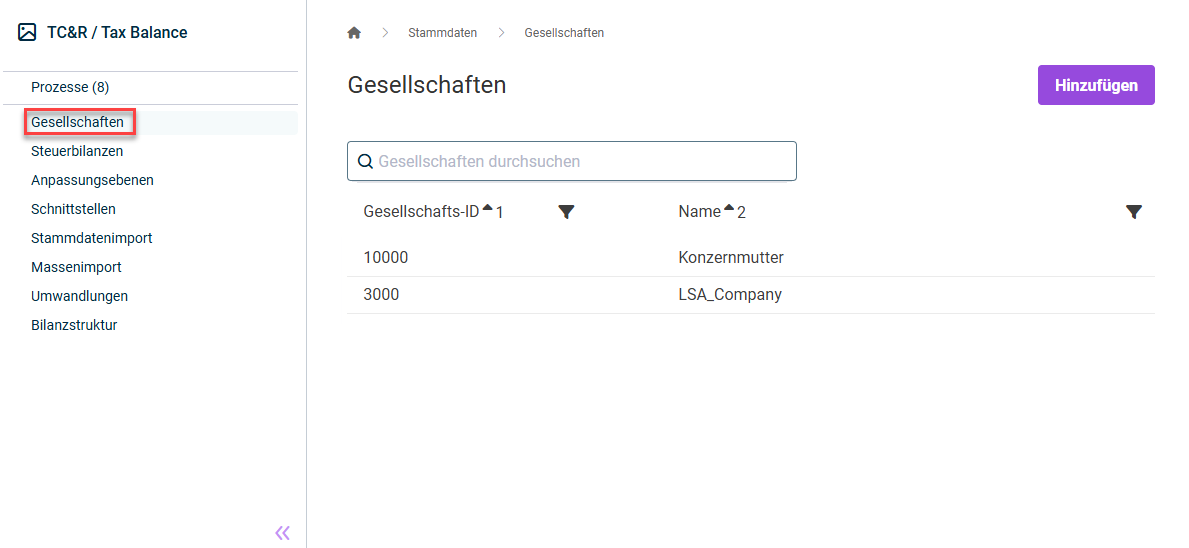
Task: Open Schnittstellen menu item
Action: click(74, 208)
